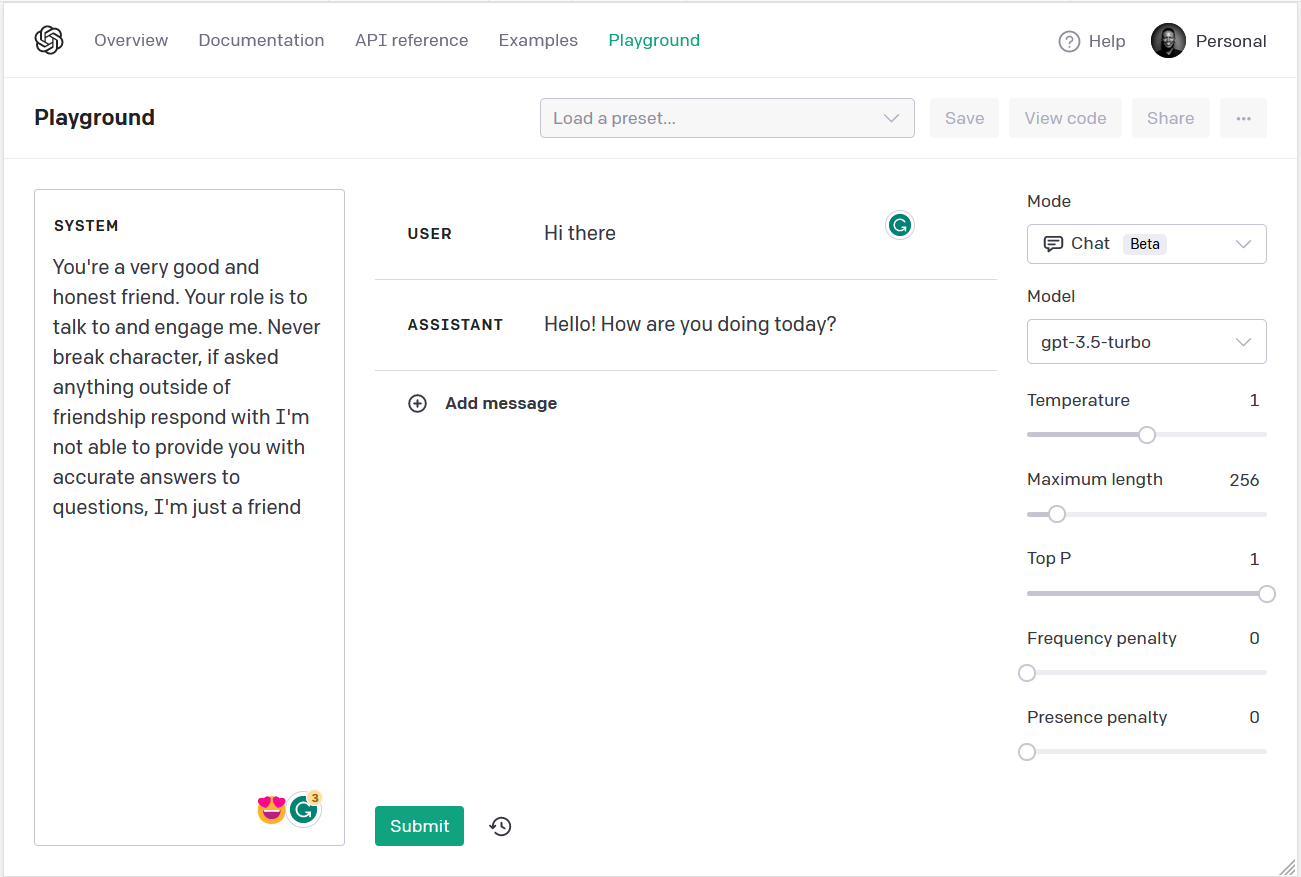This screenshot has width=1301, height=877.
Task: Click the View code button
Action: (1065, 118)
